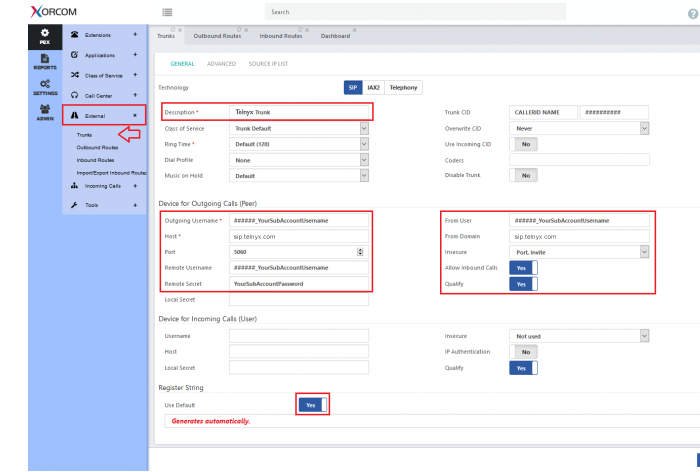Switch to the Dashboard tab

pos(335,36)
